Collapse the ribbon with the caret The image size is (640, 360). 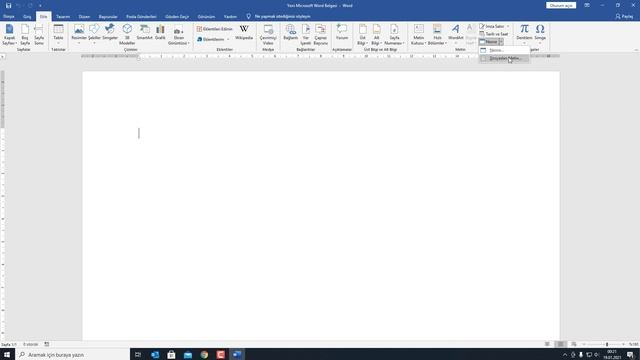pos(636,50)
